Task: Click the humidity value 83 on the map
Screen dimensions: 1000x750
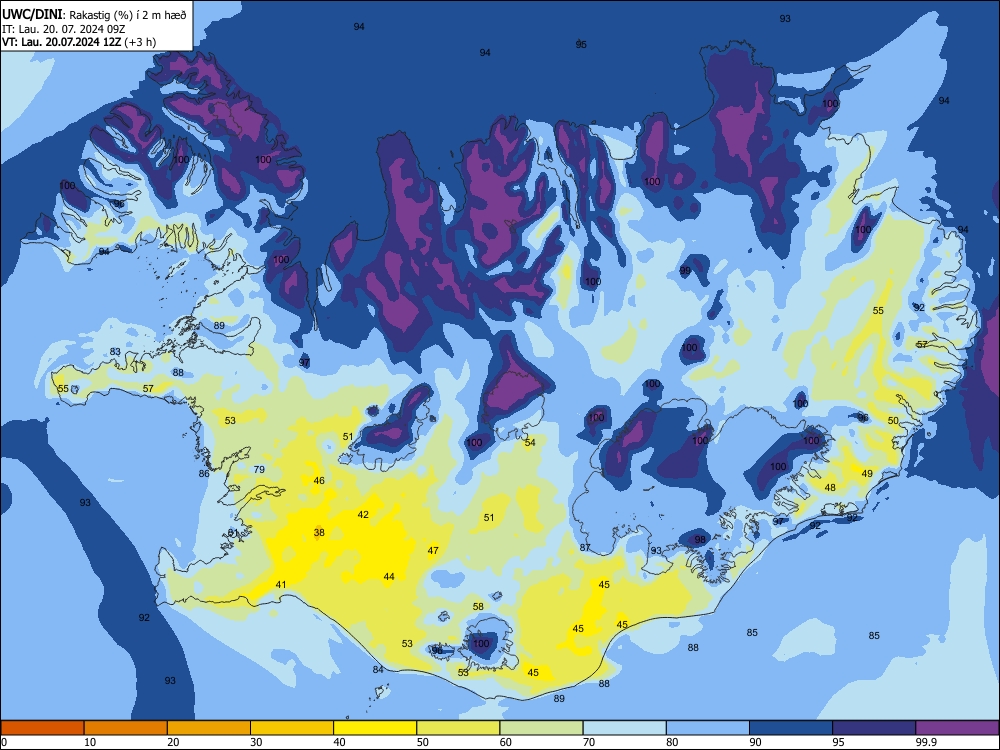Action: tap(115, 351)
